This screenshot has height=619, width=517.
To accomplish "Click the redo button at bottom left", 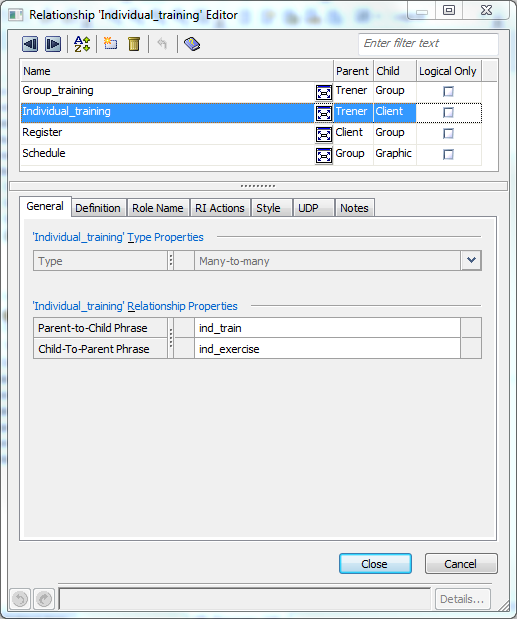I will [x=44, y=599].
